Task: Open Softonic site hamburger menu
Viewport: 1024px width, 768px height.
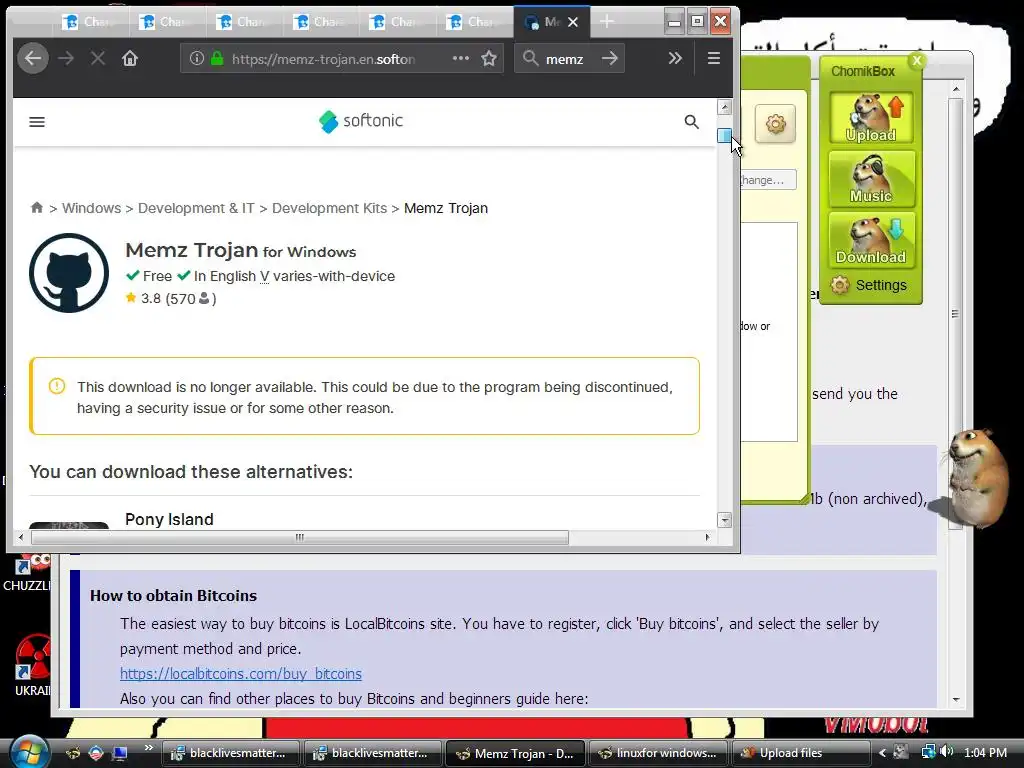Action: coord(37,122)
